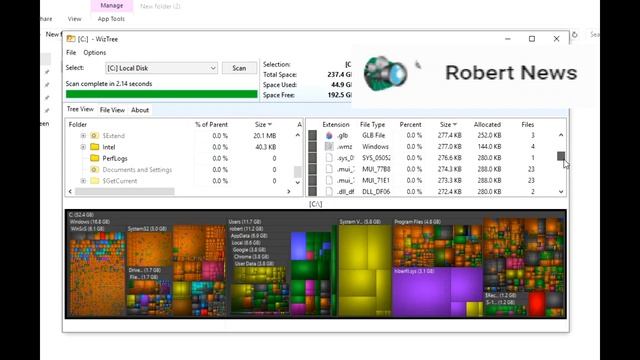Click the SYS_0505 file type icon
The image size is (640, 360).
click(x=329, y=158)
